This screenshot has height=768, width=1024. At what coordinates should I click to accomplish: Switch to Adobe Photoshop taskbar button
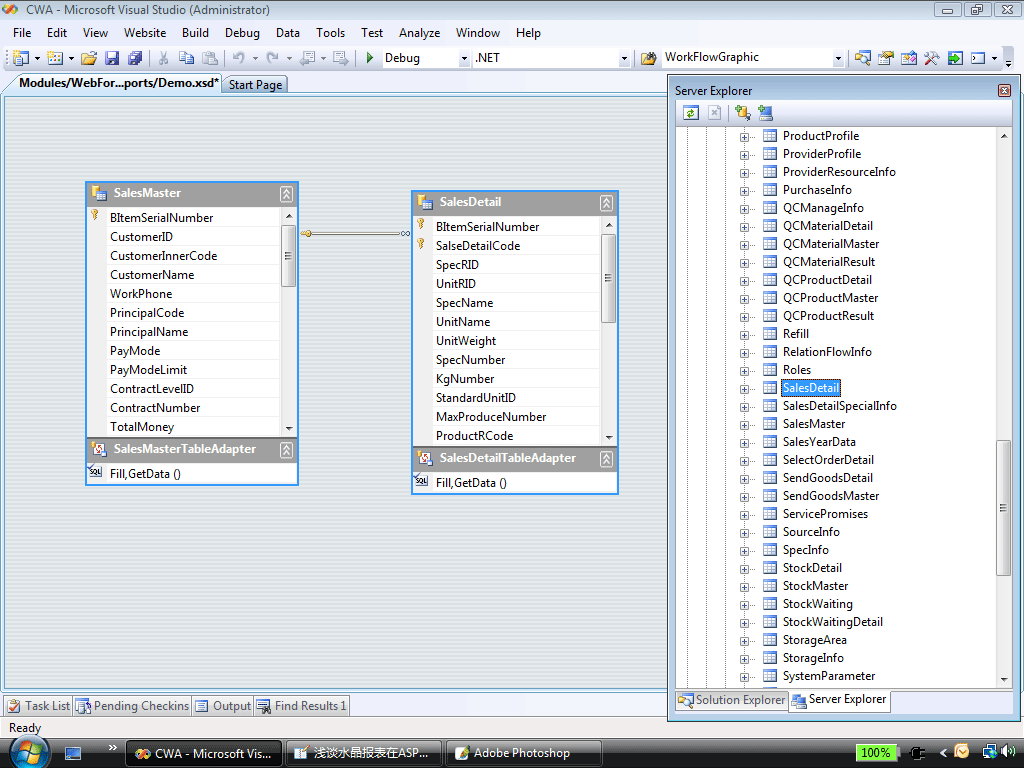(523, 753)
